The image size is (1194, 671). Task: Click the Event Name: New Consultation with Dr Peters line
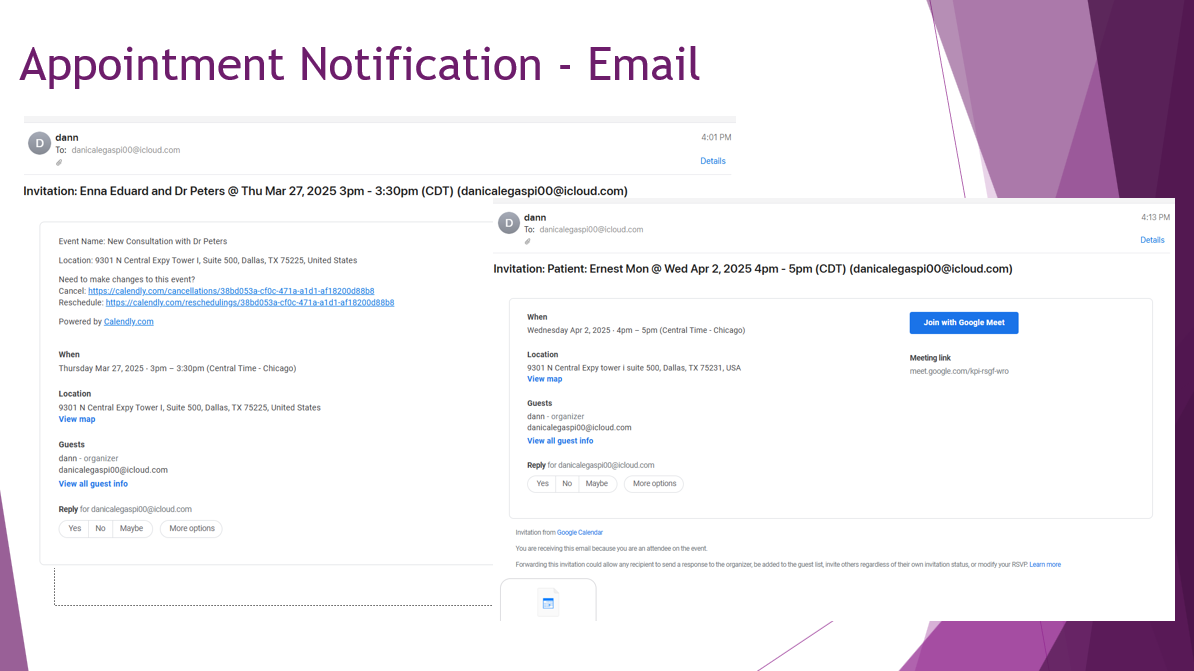coord(142,241)
